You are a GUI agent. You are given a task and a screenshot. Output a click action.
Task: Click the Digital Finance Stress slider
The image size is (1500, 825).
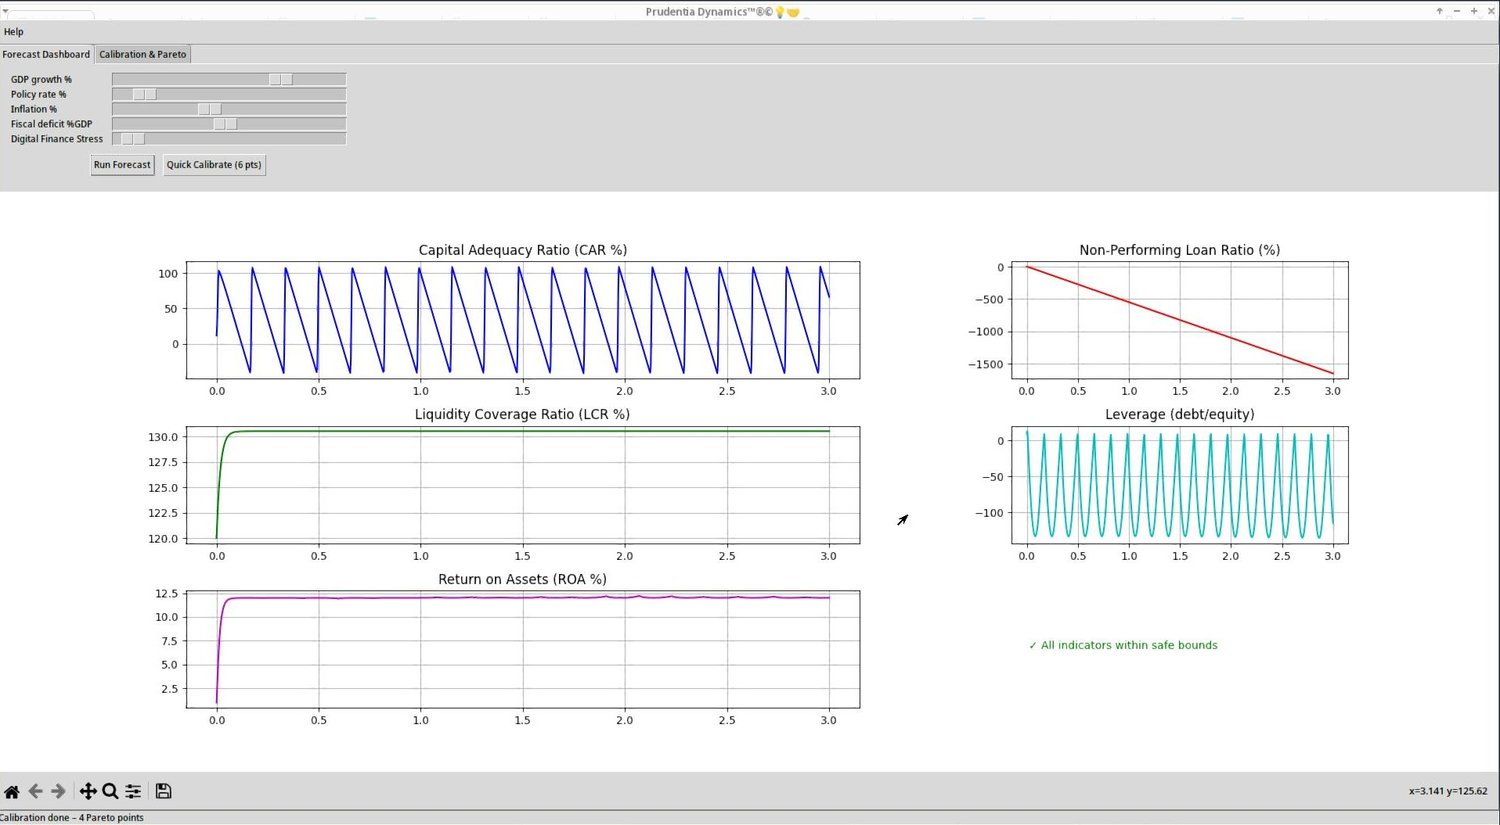[229, 139]
